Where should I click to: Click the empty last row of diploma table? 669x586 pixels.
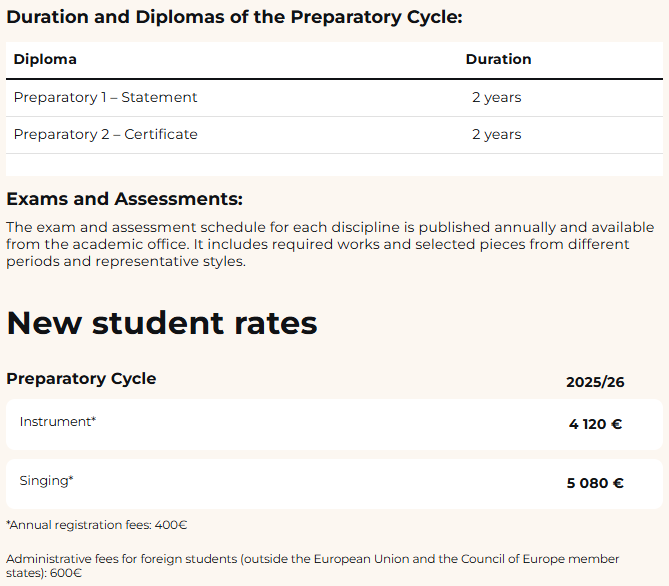pyautogui.click(x=334, y=165)
